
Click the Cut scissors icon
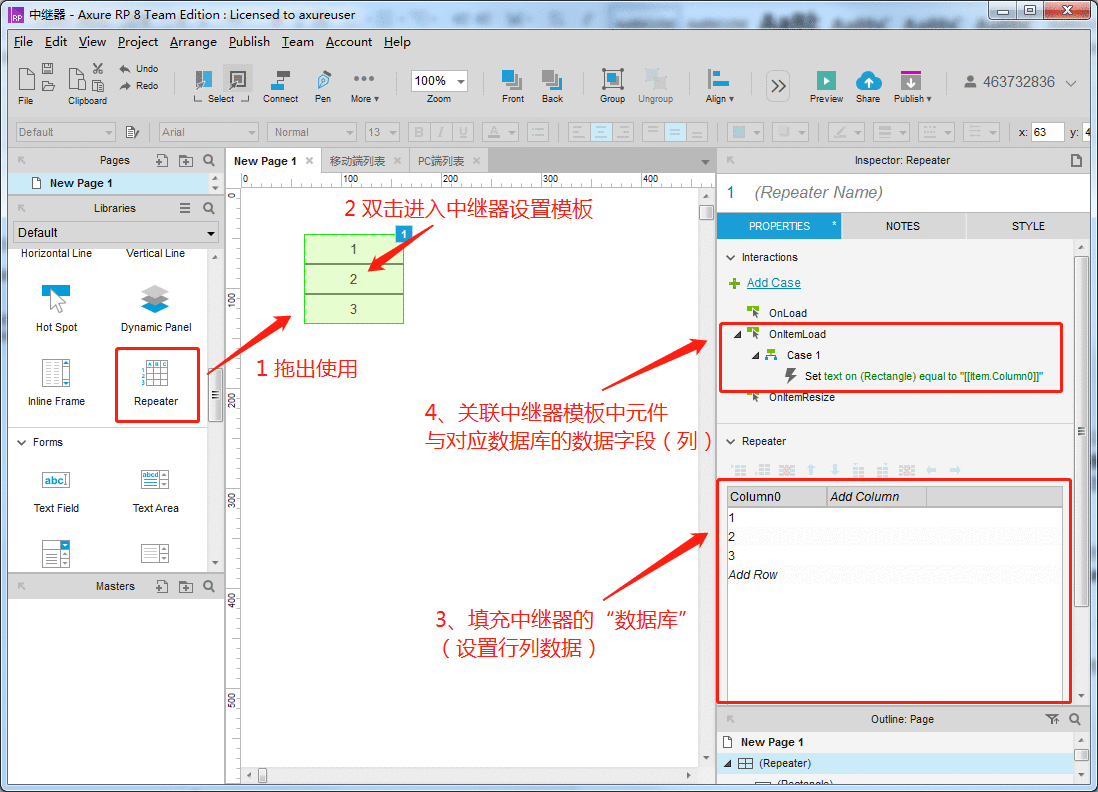pos(98,69)
